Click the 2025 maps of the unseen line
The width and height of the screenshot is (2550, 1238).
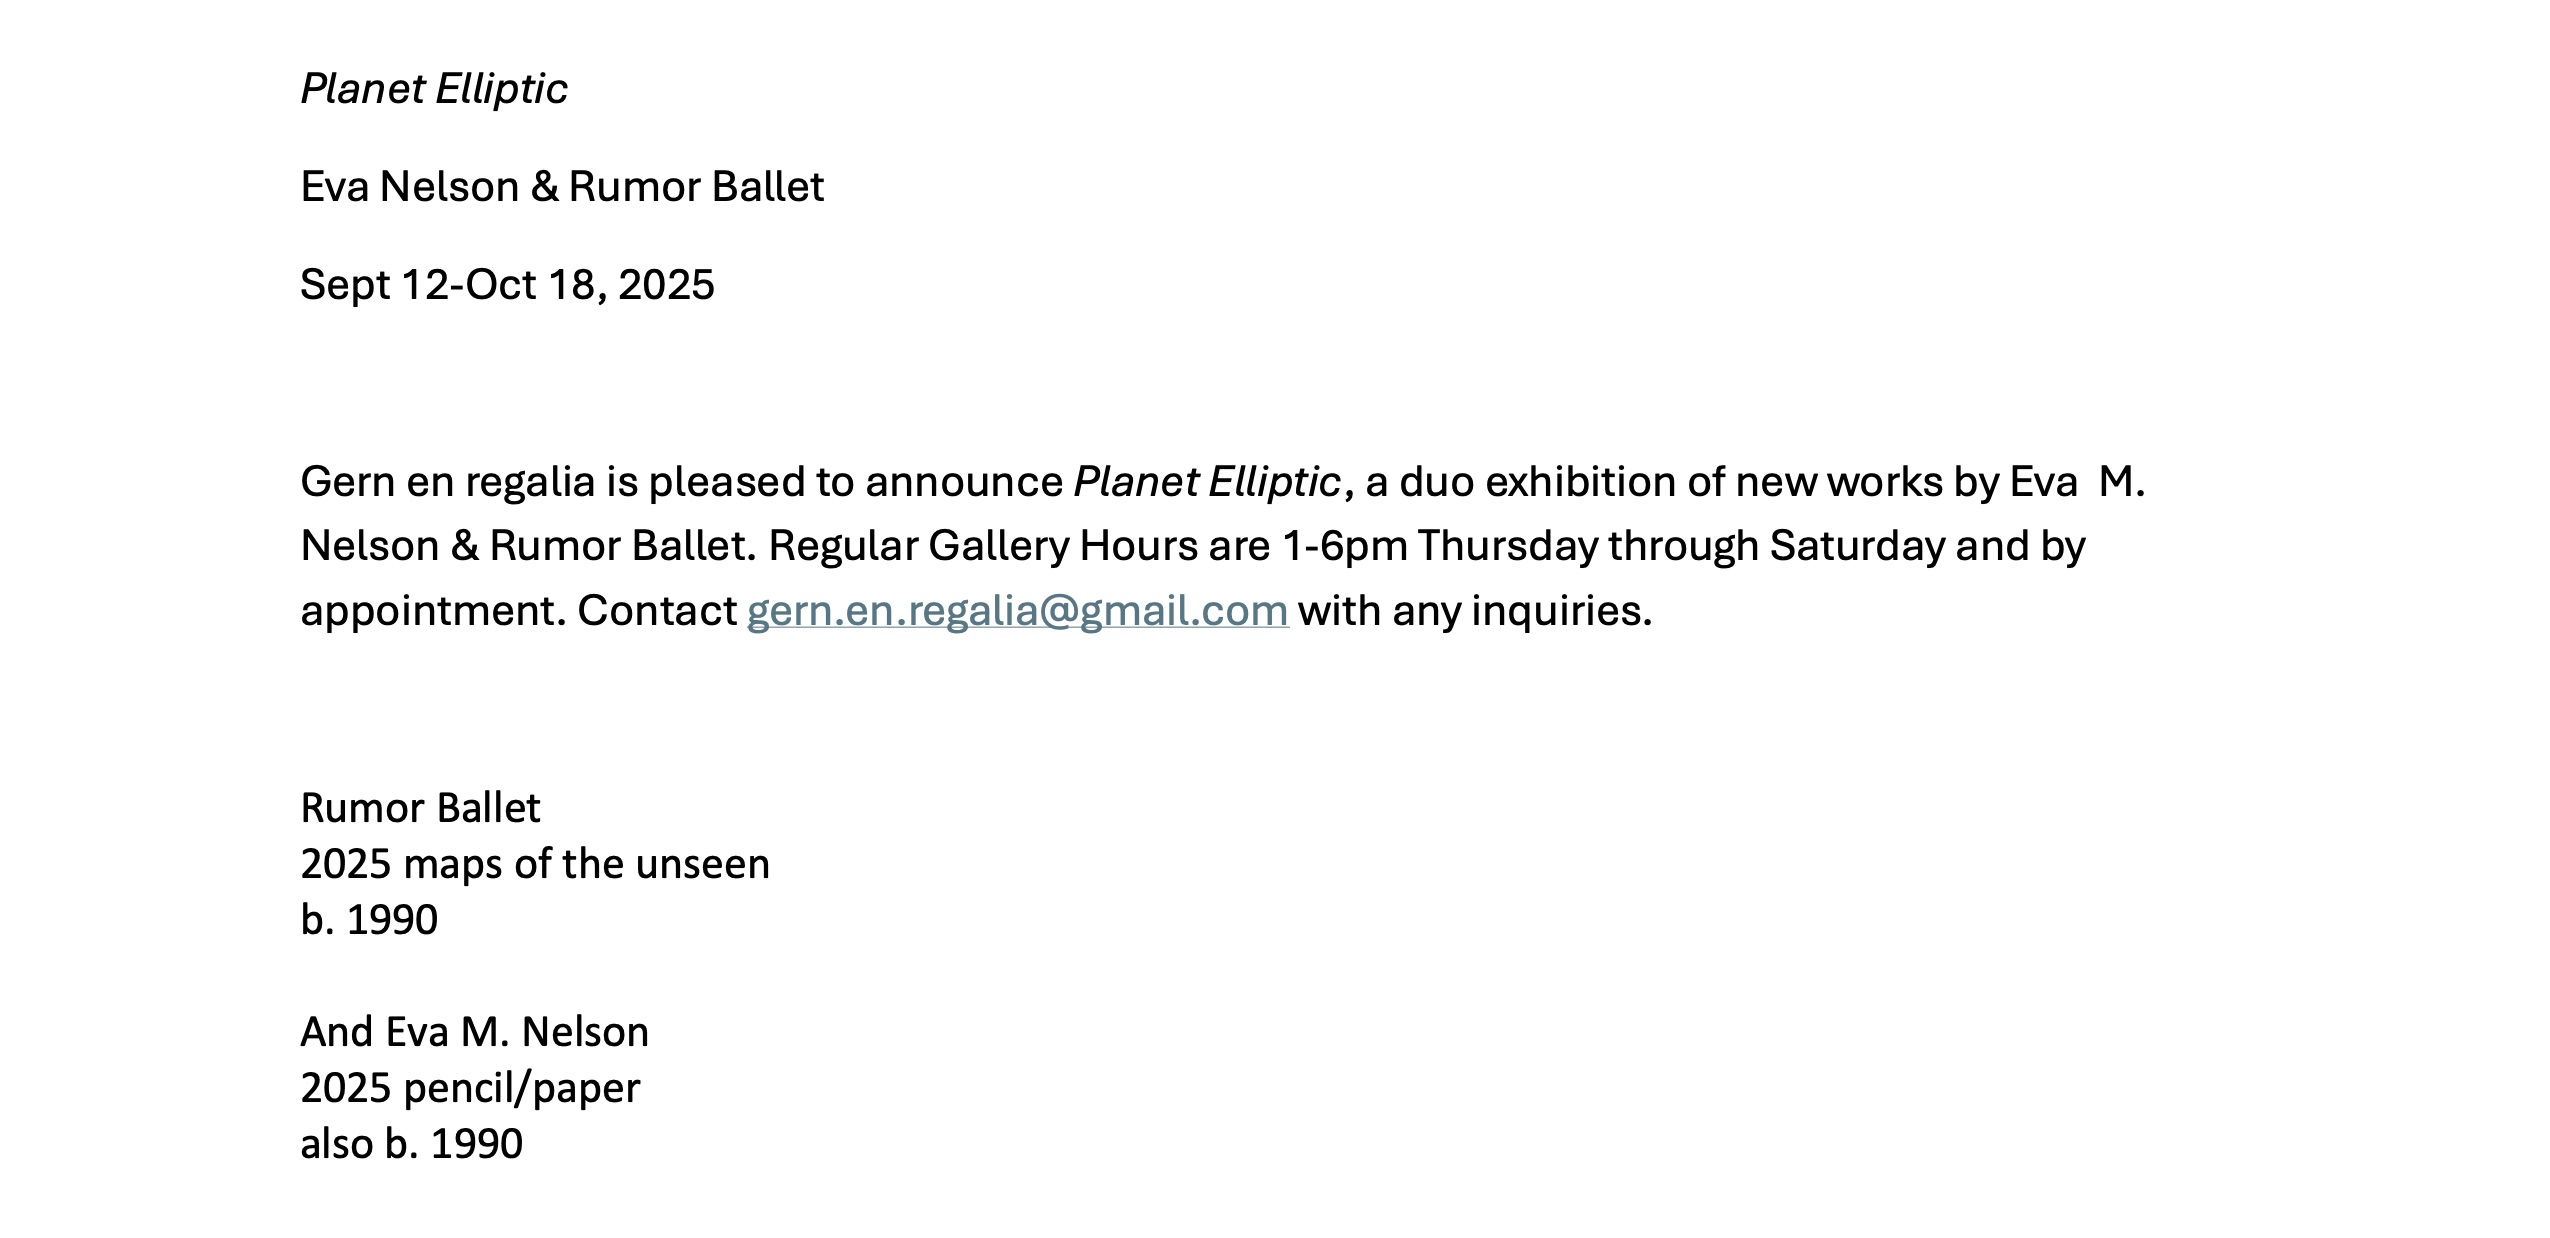click(535, 864)
